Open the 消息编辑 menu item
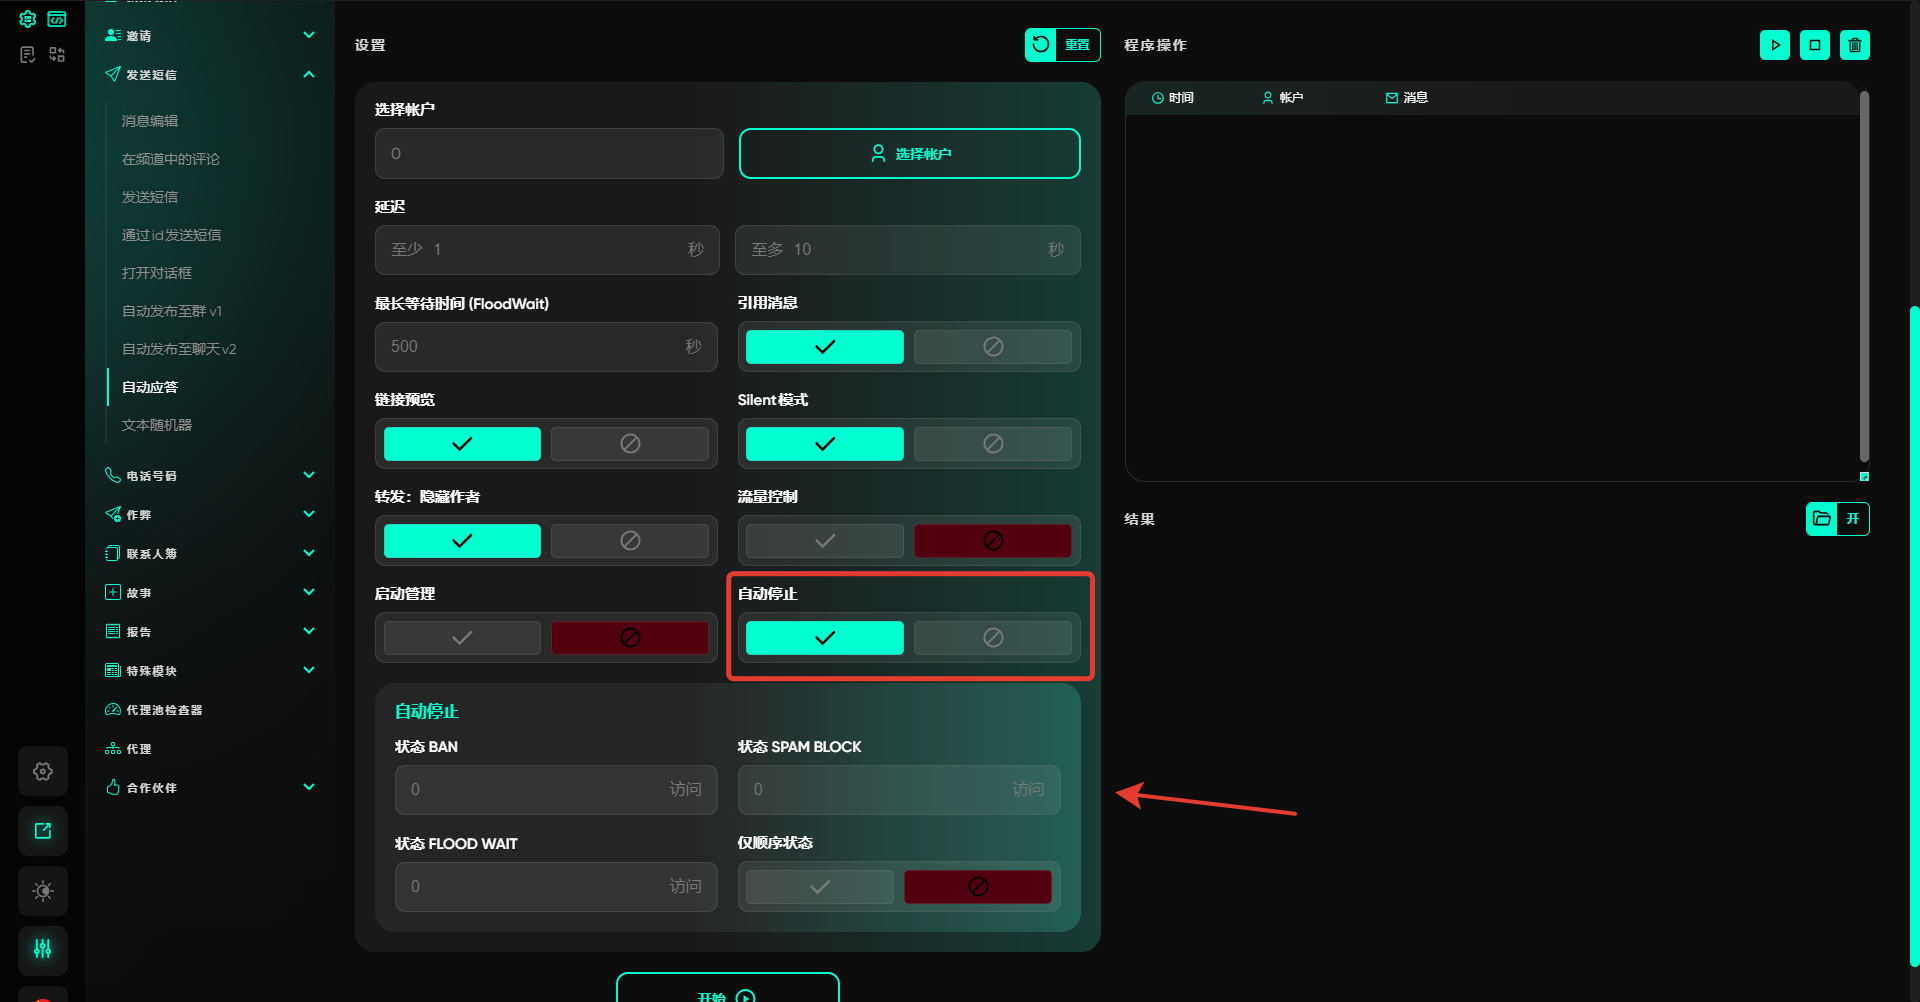 point(150,121)
